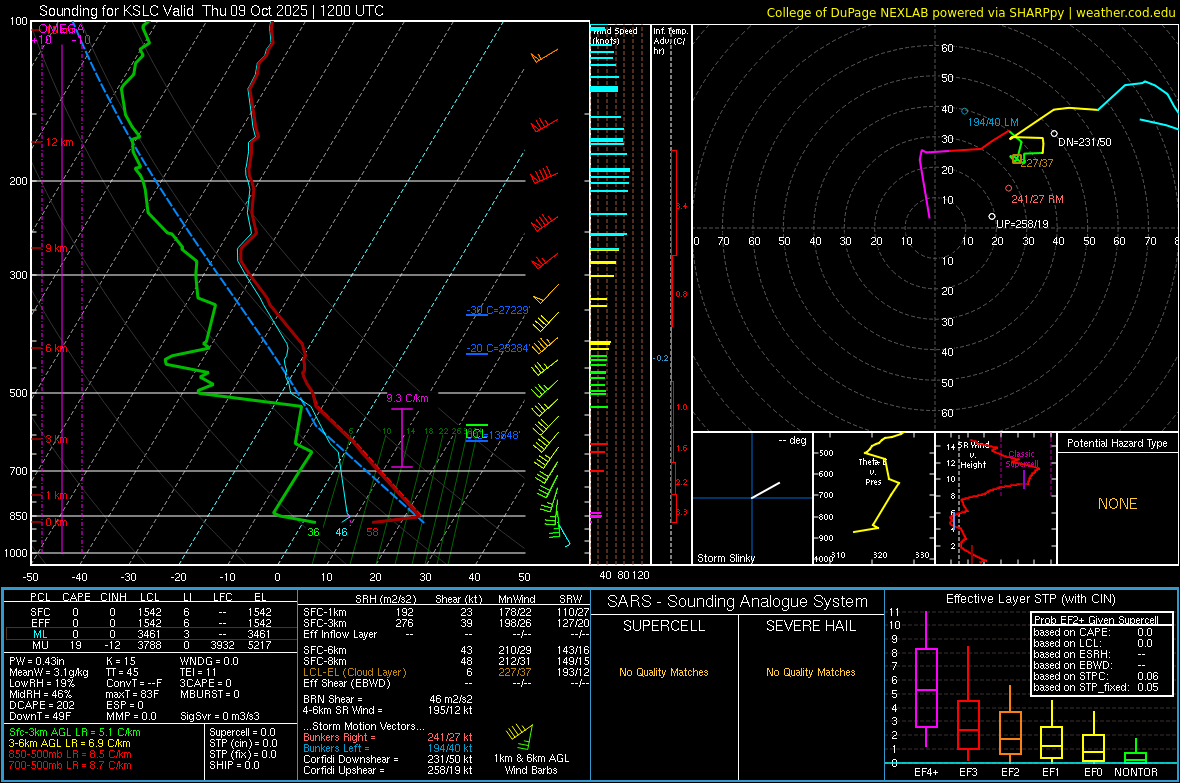Click the Bunkers Left = 194/40 kt text

(388, 748)
